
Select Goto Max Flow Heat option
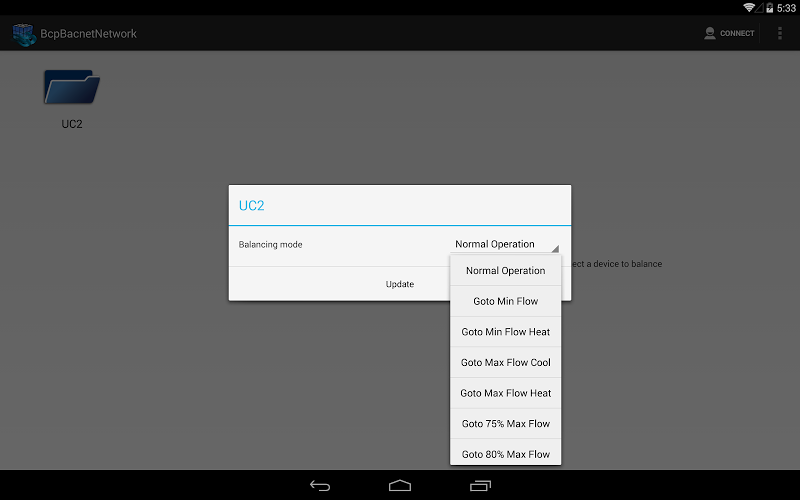506,393
